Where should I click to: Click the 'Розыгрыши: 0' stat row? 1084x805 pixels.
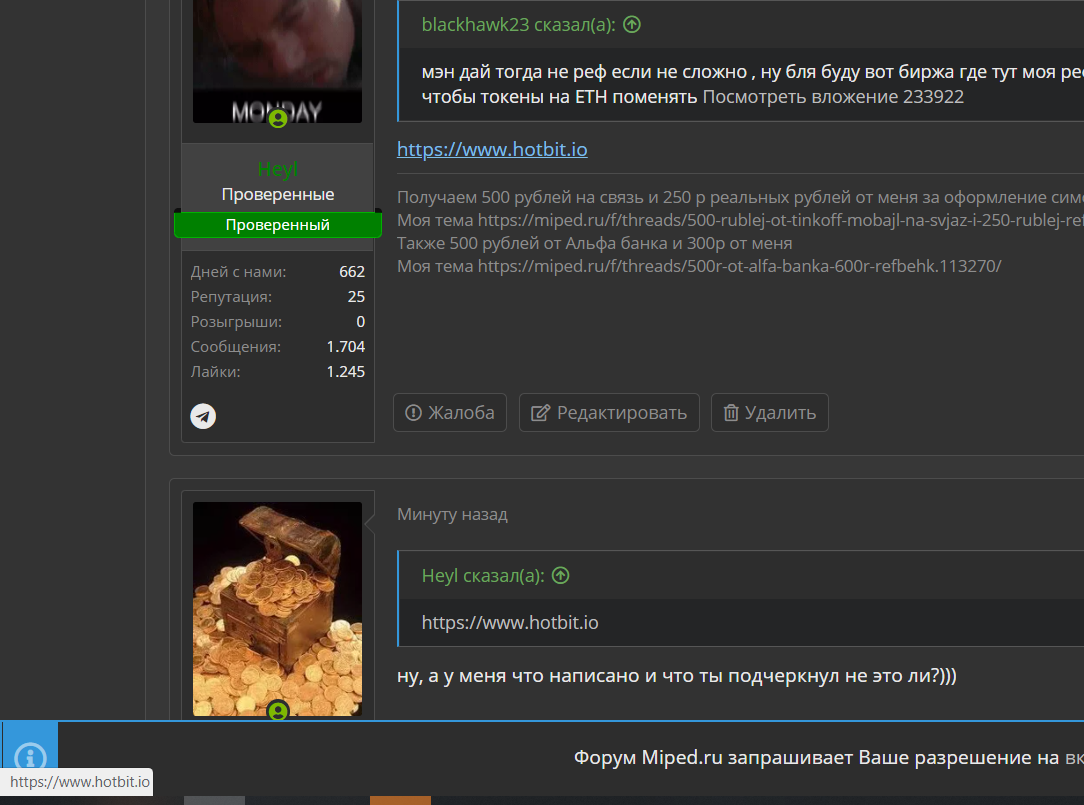[277, 322]
